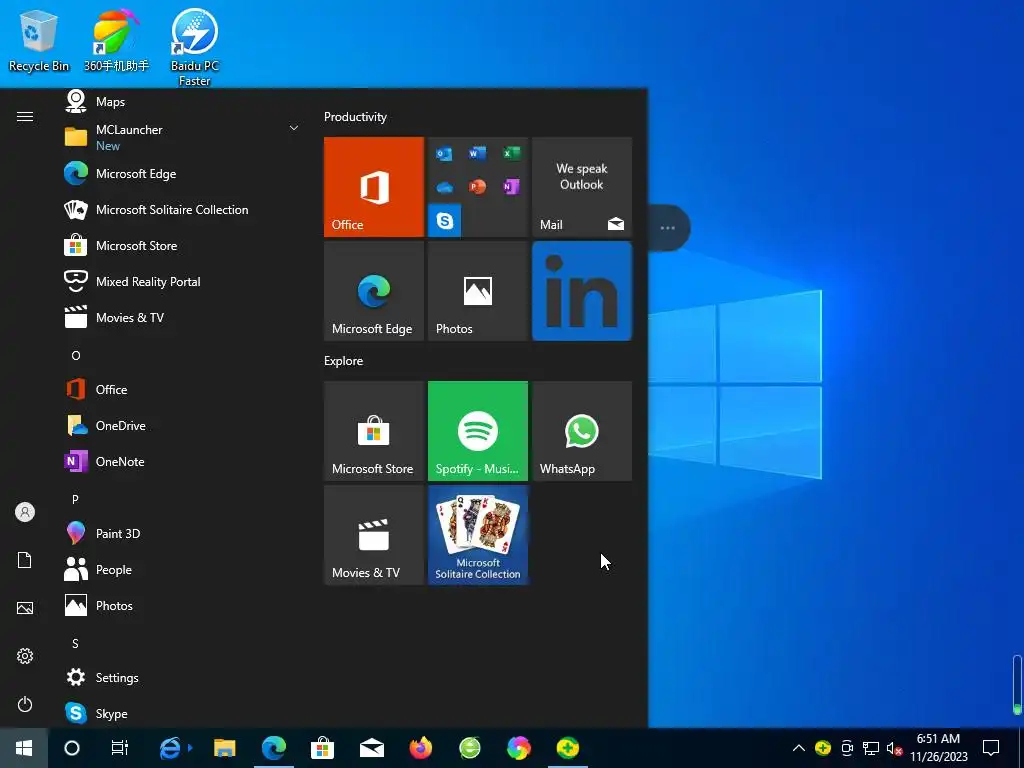Open the Microsoft Edge tile

coord(374,291)
